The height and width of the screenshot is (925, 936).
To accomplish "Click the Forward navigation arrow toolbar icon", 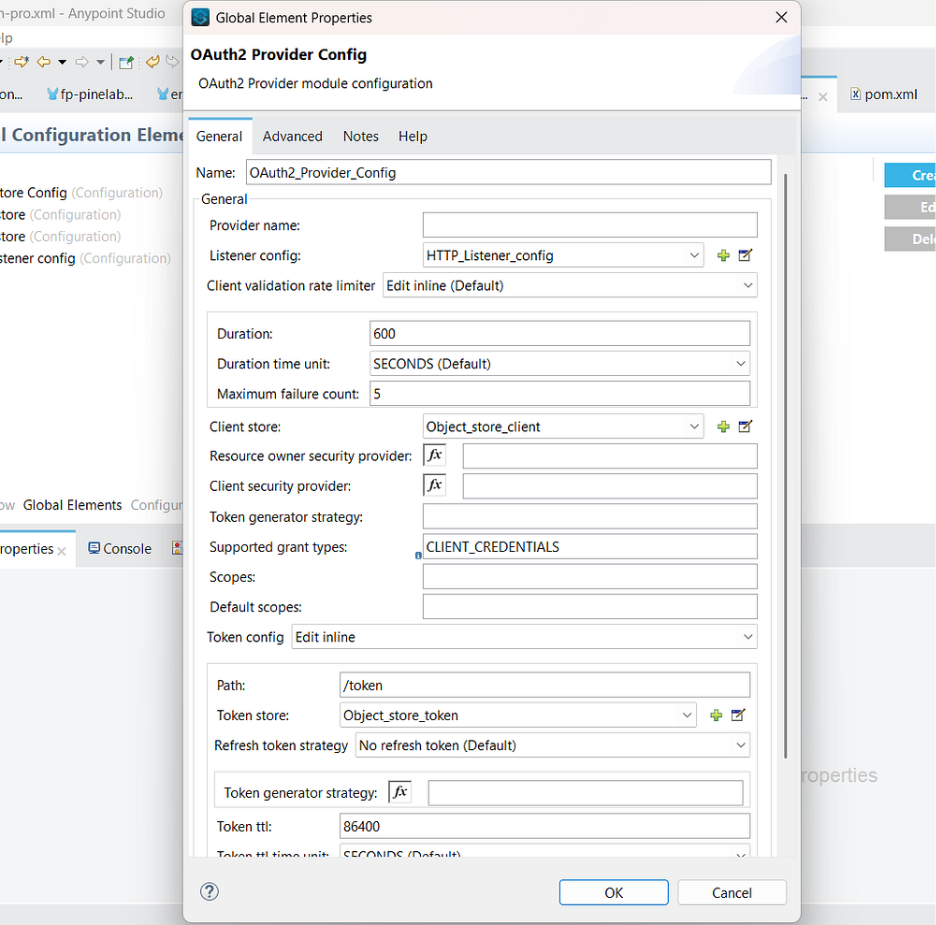I will 80,62.
